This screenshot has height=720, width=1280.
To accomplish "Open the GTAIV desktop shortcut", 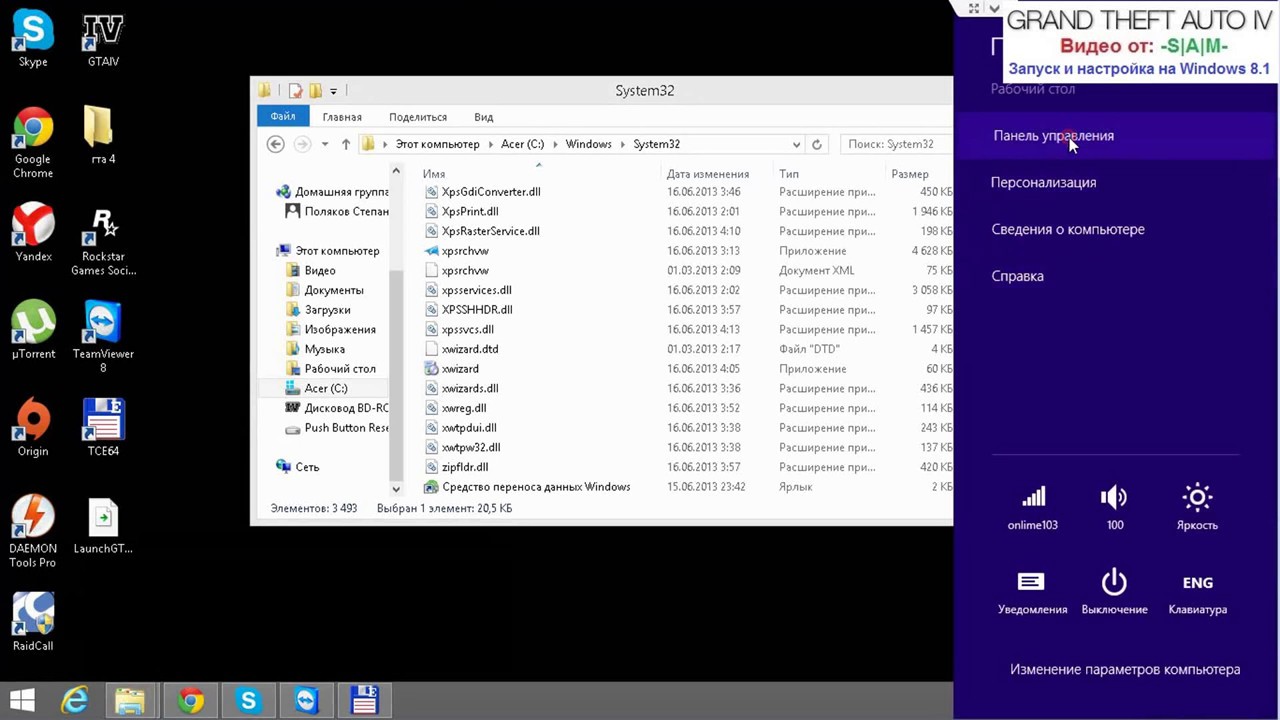I will pyautogui.click(x=103, y=39).
